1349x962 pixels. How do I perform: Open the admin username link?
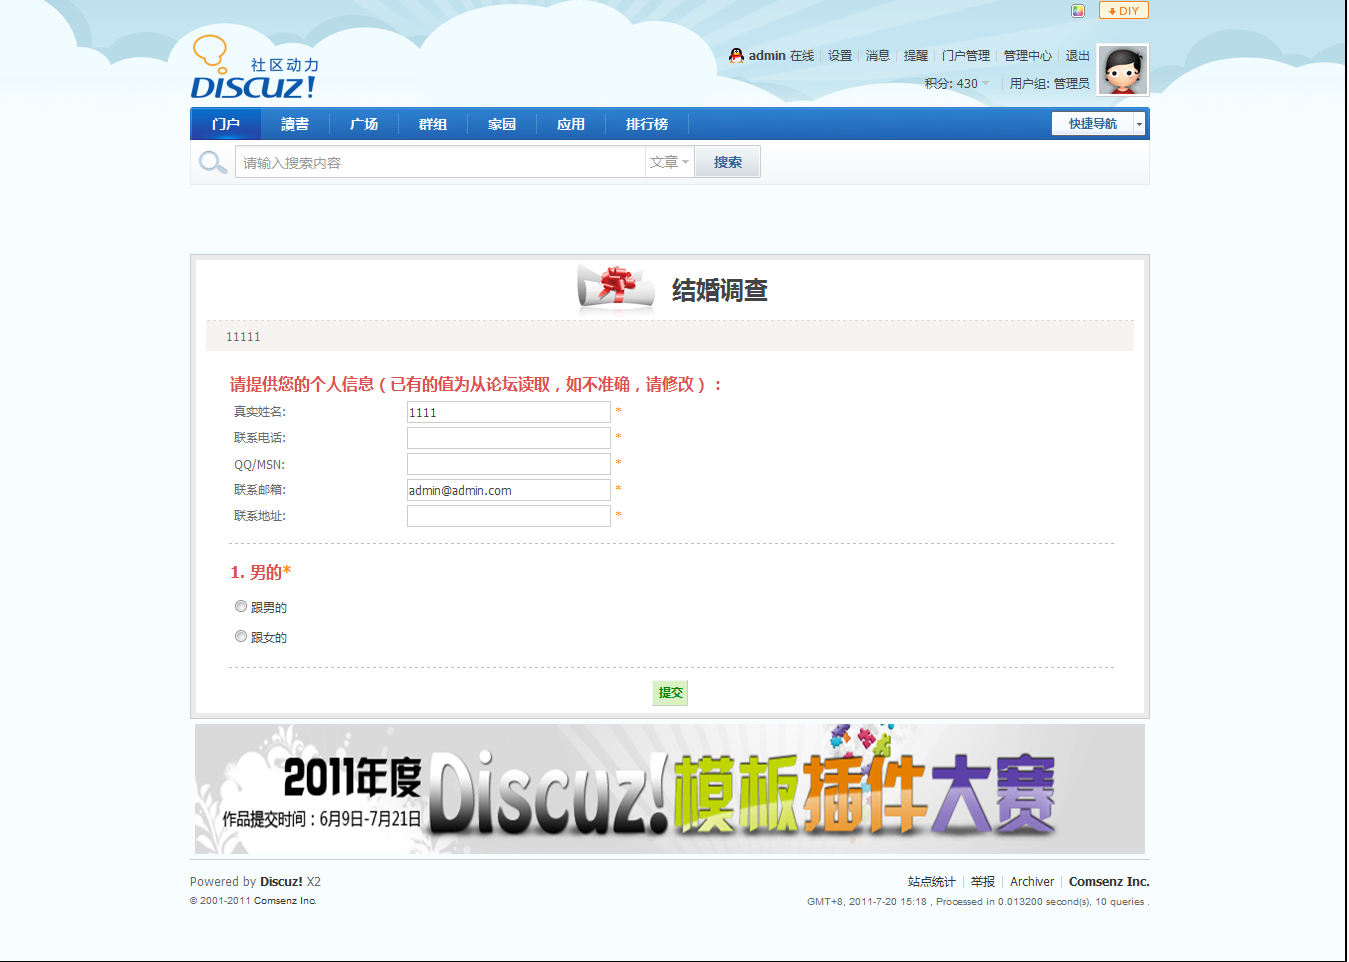[767, 56]
